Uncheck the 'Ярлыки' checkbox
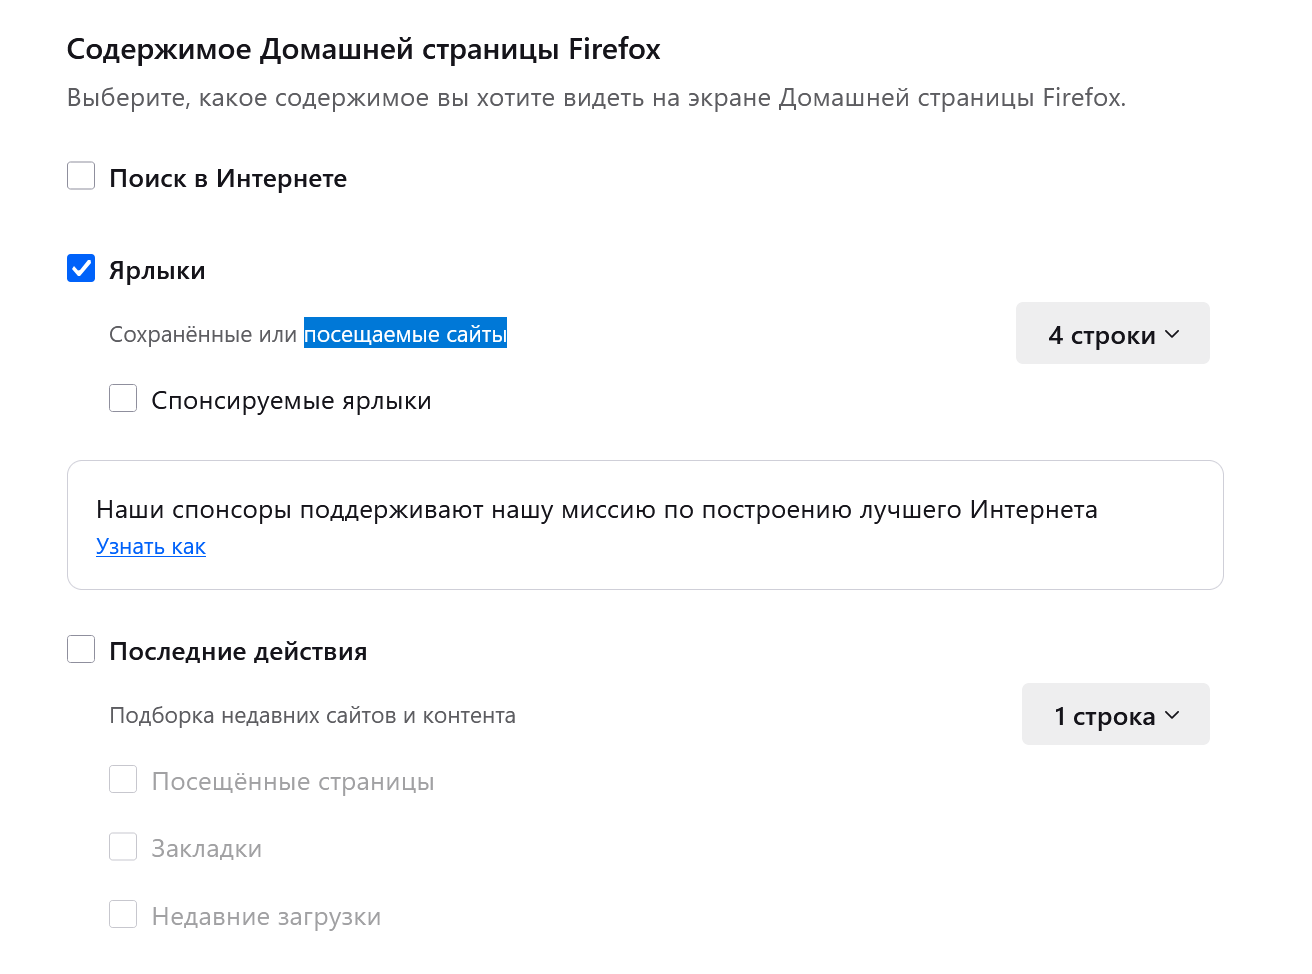Viewport: 1312px width, 974px height. [81, 268]
